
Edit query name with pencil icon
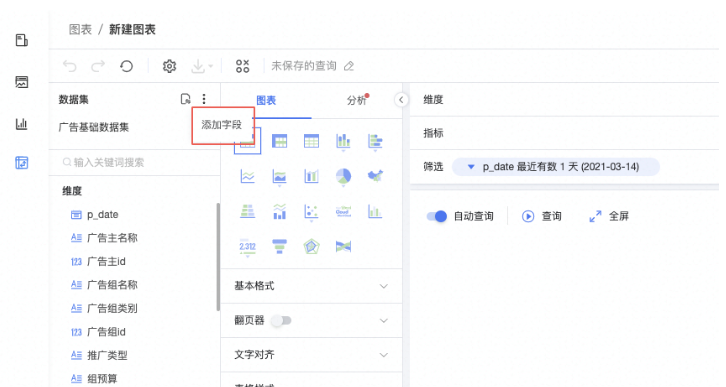349,66
